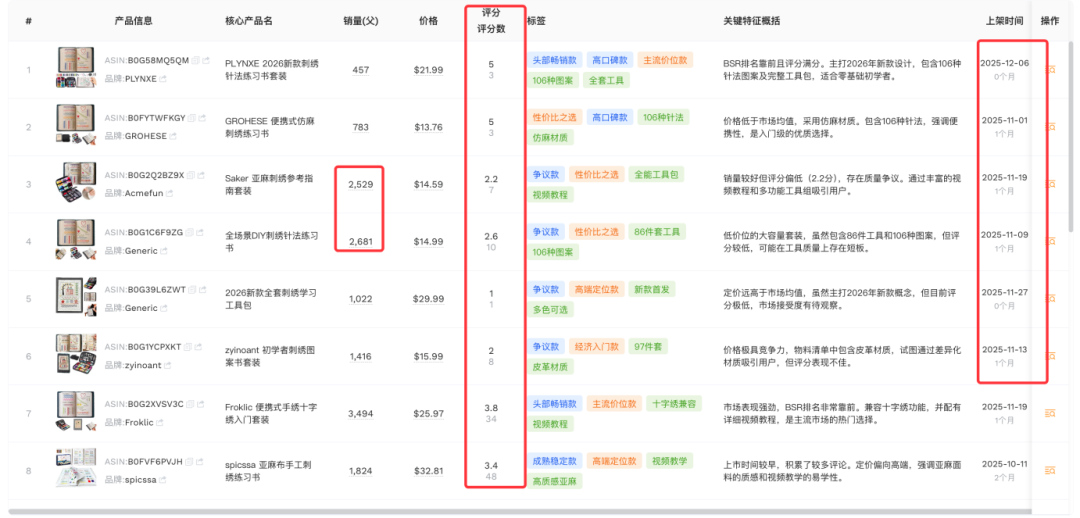The image size is (1080, 518).
Task: Click the orange action icon in PLYNXE row
Action: 1051,70
